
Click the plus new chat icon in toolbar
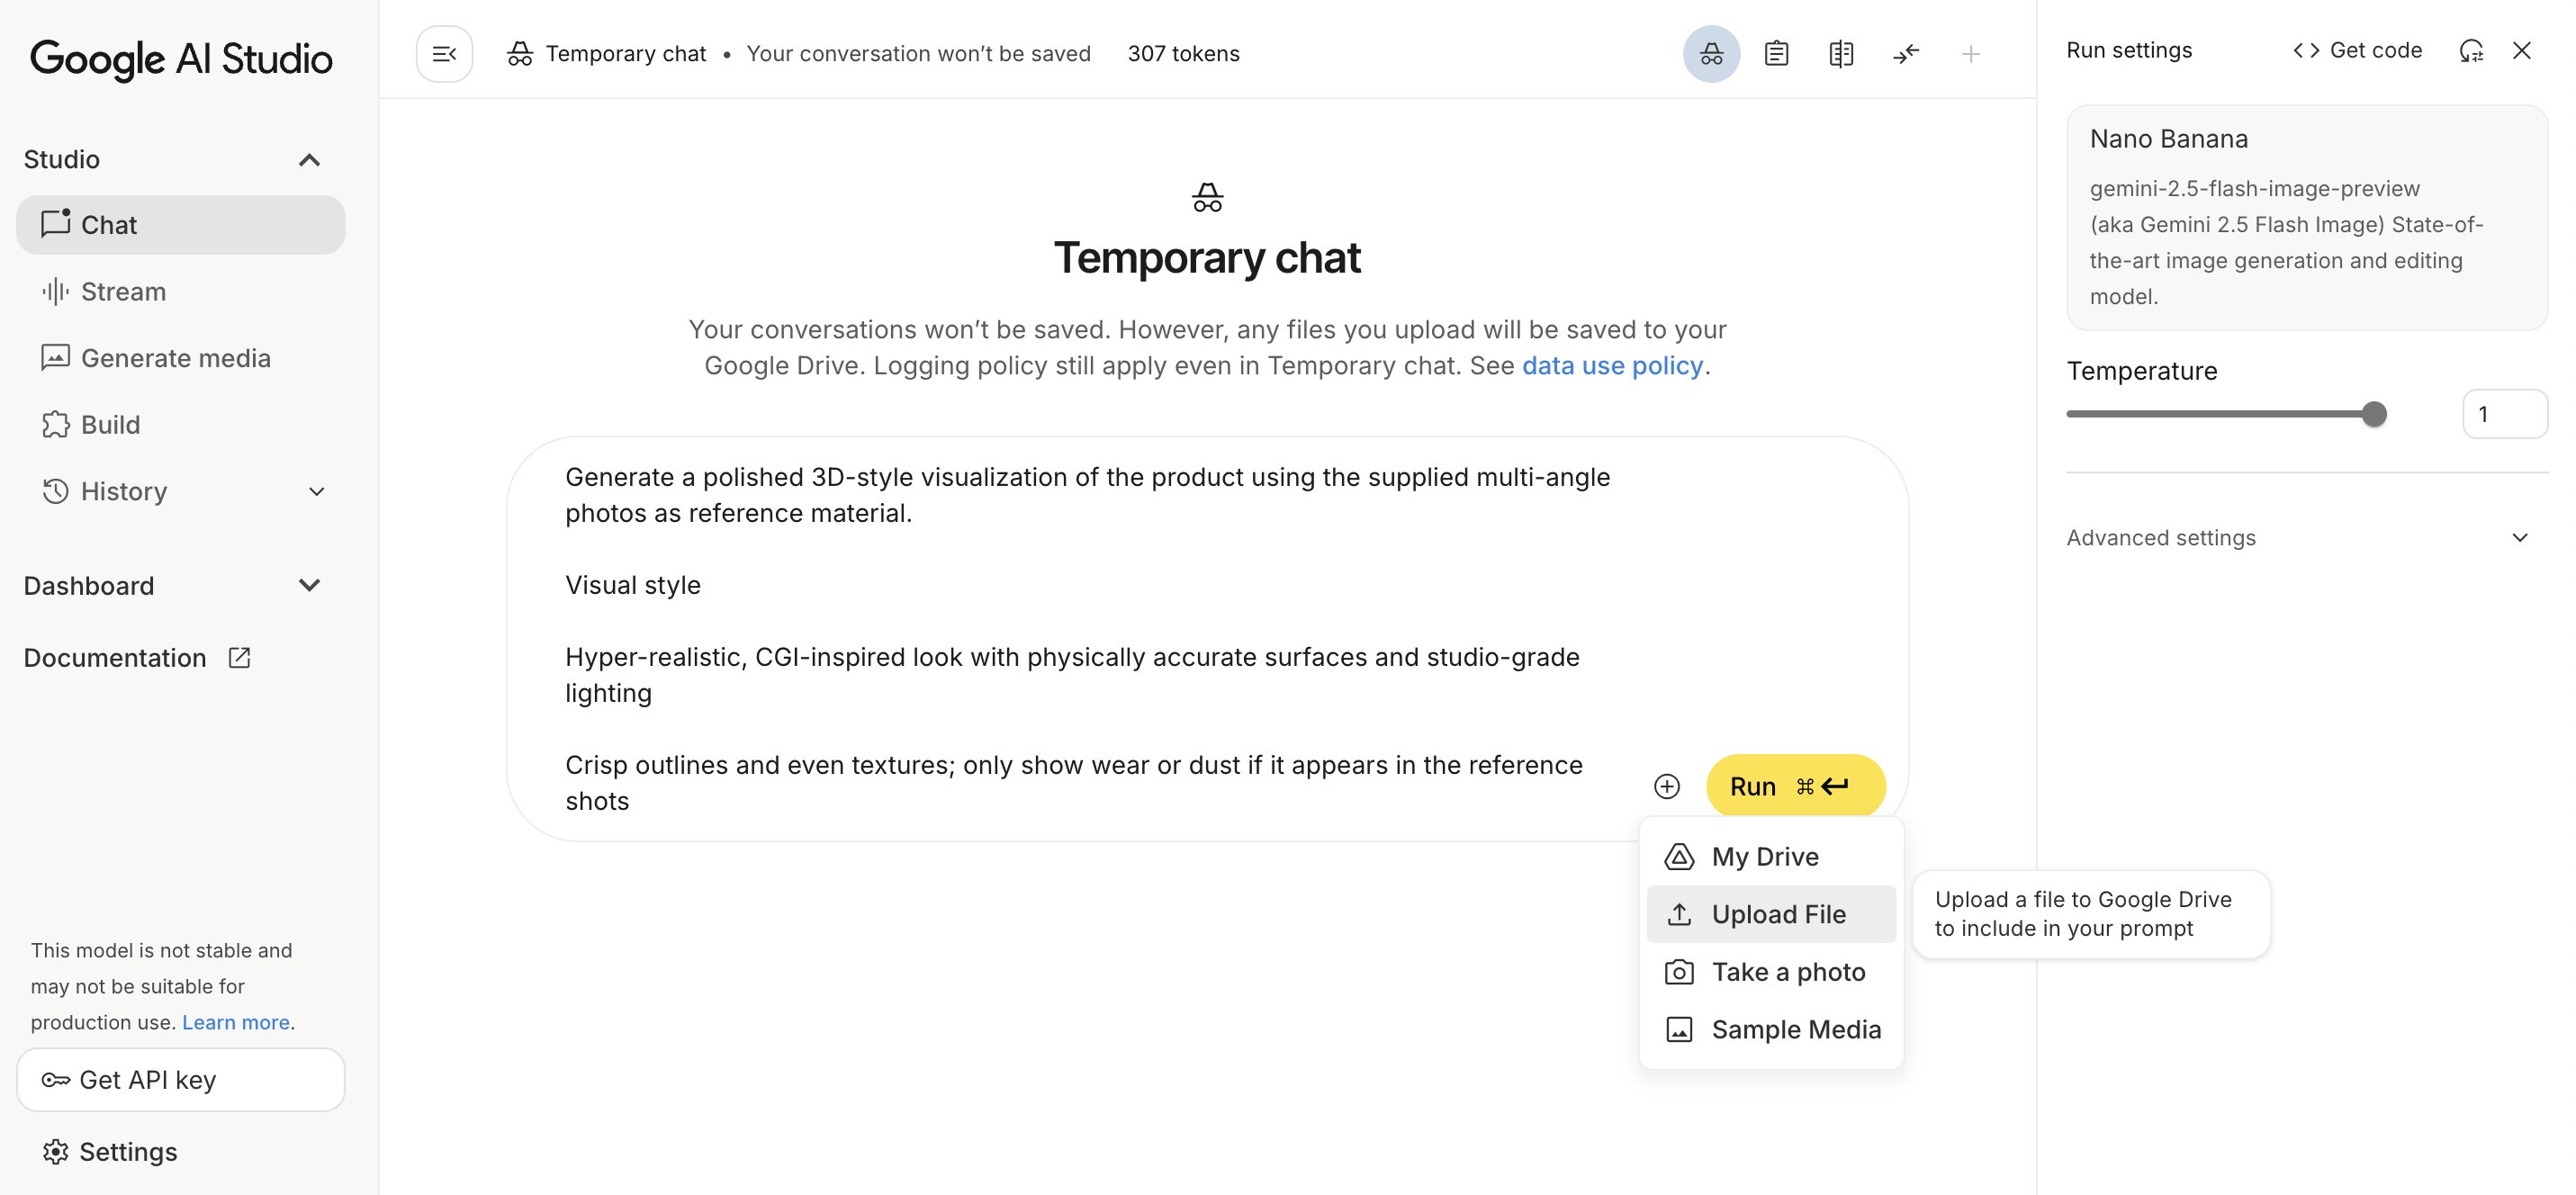click(x=1970, y=54)
